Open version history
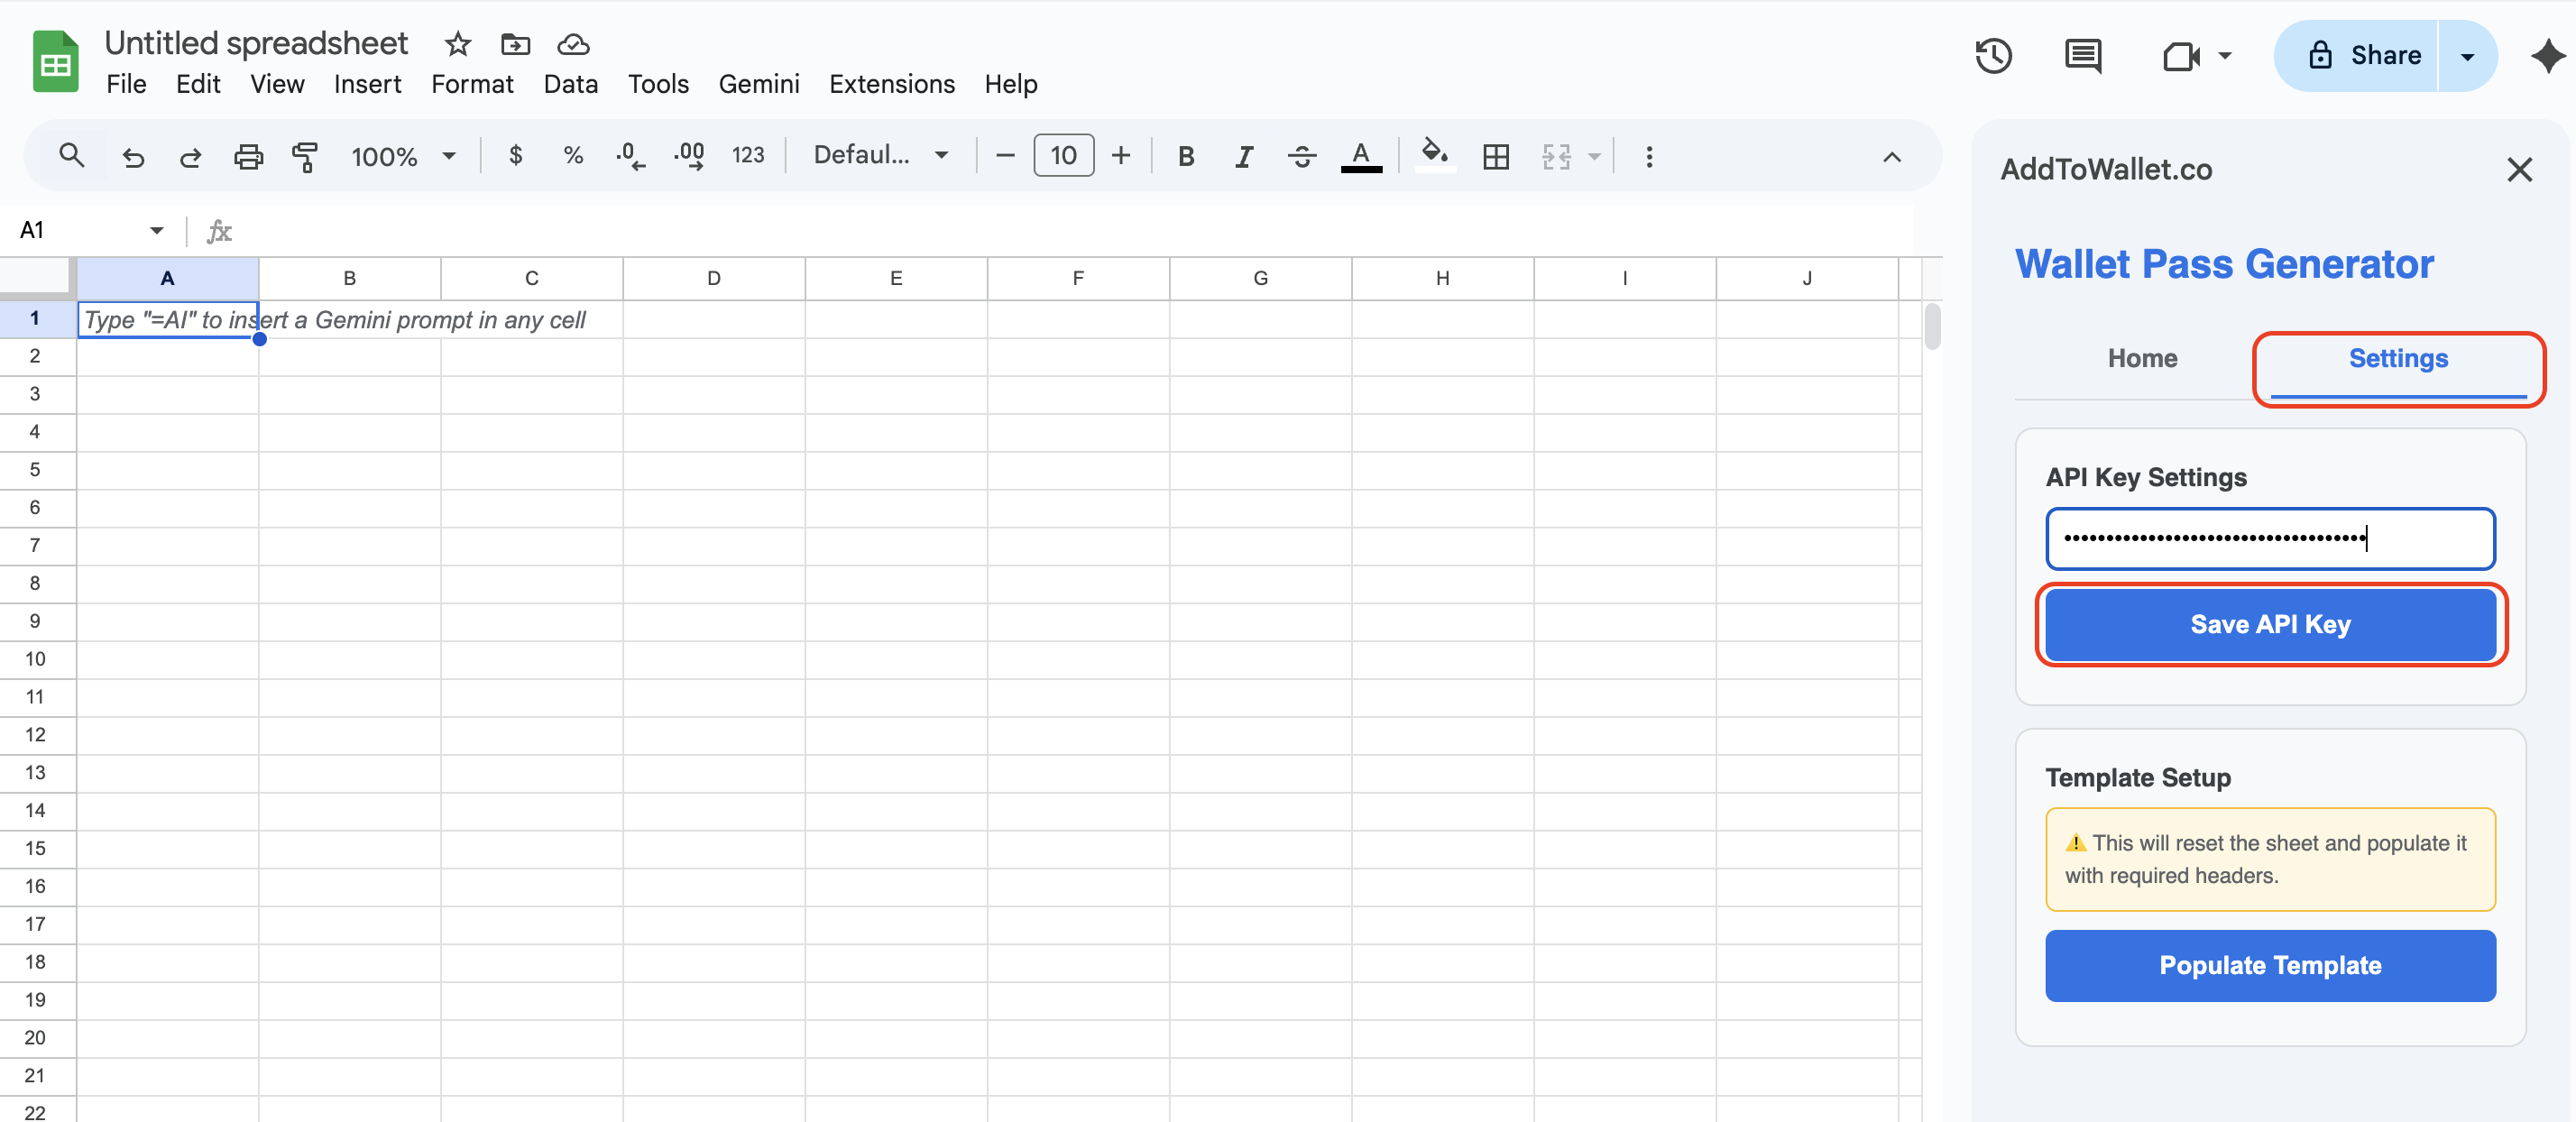The height and width of the screenshot is (1122, 2576). tap(1994, 56)
